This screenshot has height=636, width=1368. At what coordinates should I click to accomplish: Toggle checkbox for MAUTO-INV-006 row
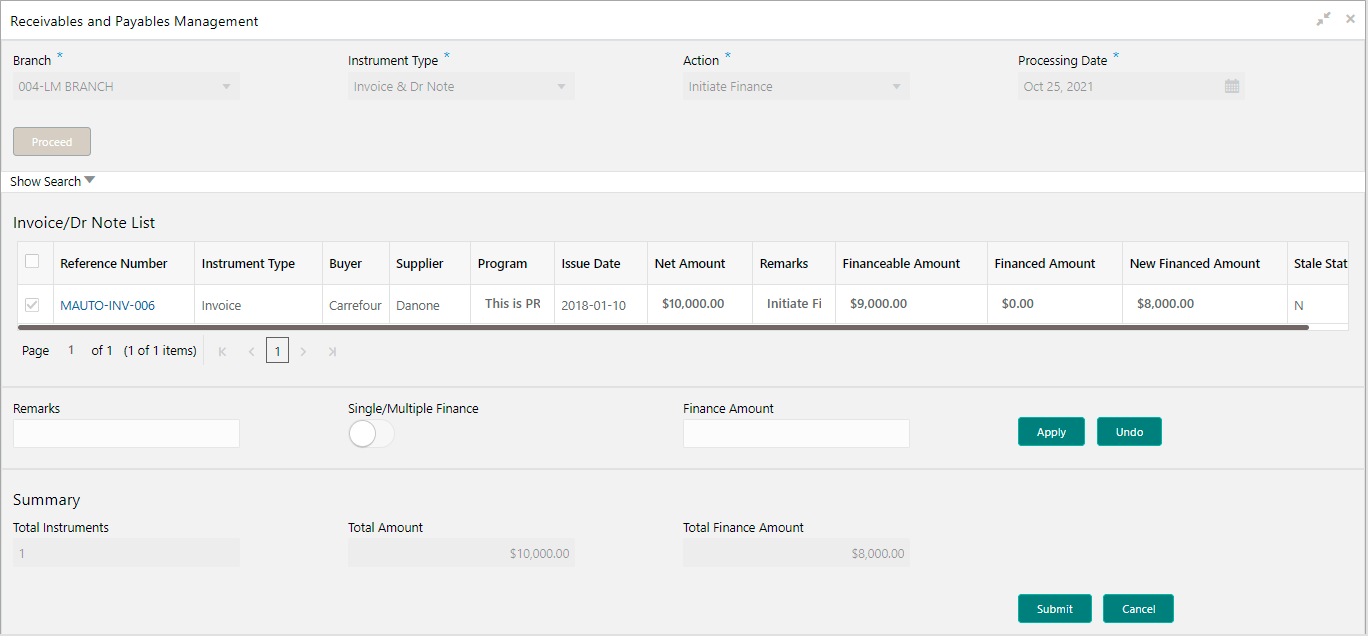(32, 304)
